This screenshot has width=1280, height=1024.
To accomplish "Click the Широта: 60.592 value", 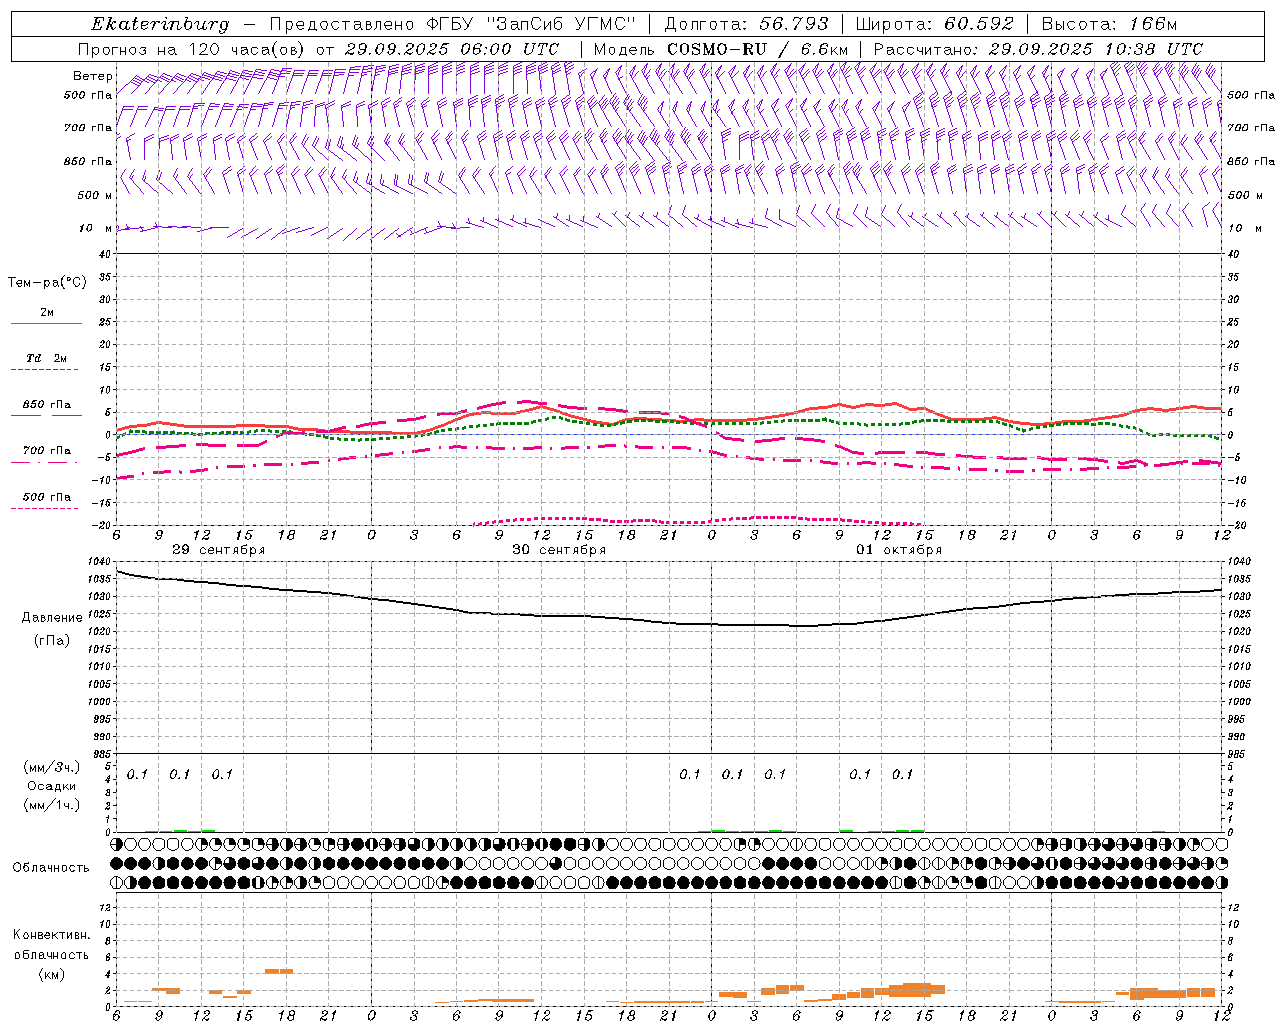I will coord(935,24).
